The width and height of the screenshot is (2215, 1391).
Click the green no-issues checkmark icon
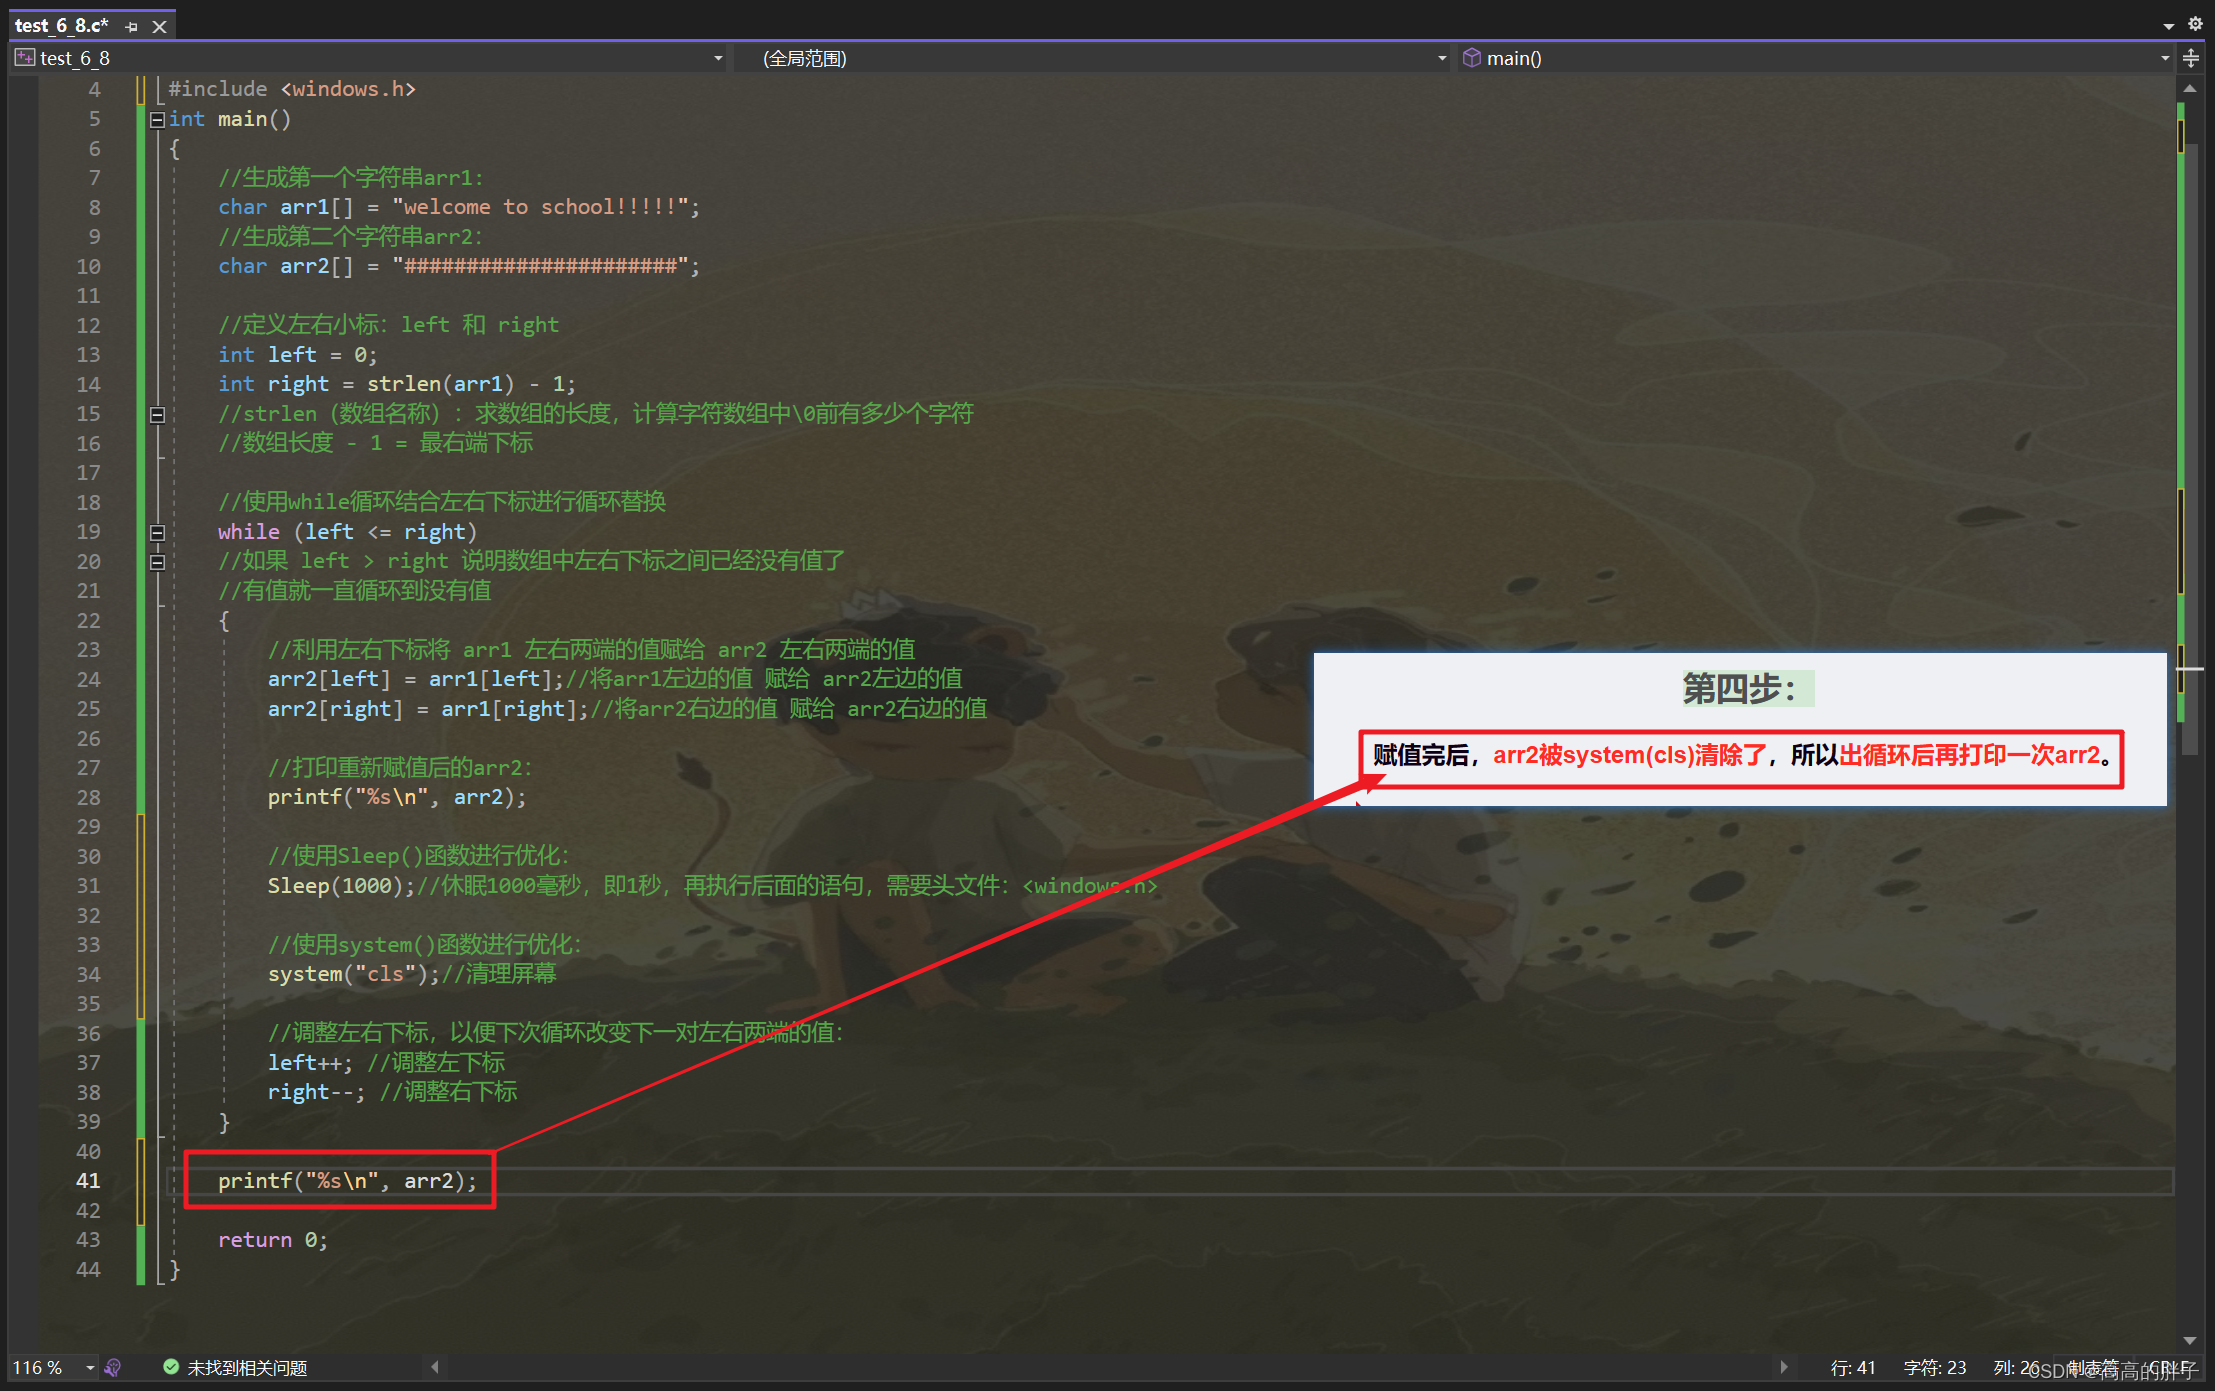[x=171, y=1367]
